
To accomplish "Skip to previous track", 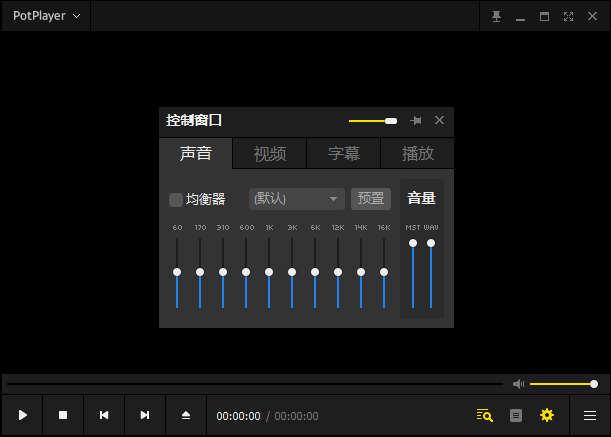I will tap(104, 415).
